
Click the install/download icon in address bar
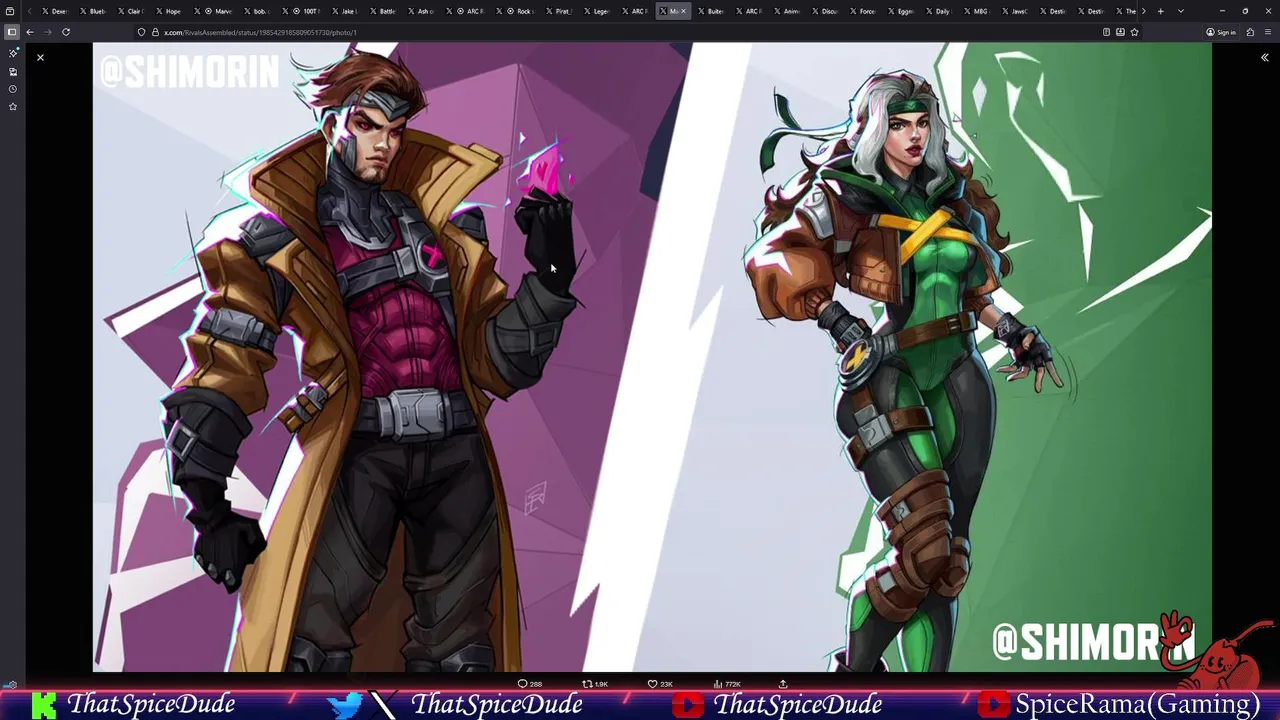click(x=1120, y=32)
